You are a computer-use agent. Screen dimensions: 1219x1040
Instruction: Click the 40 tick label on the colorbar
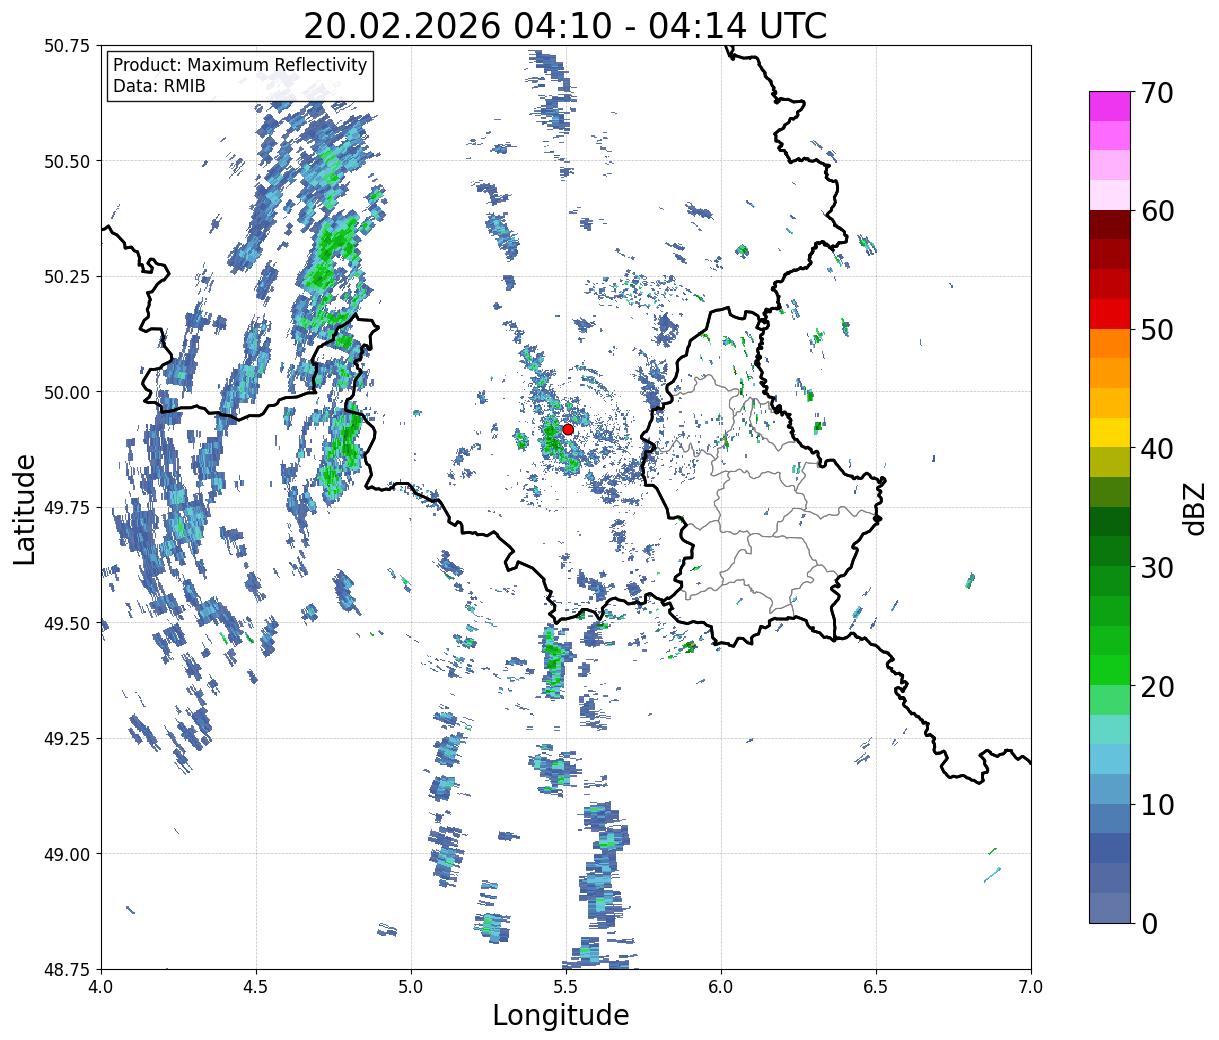pos(1159,449)
